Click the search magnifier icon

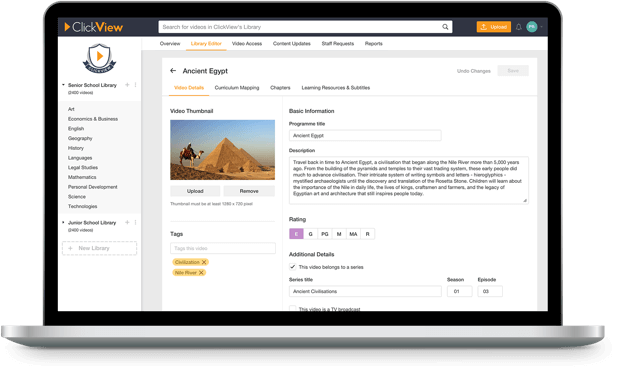[x=445, y=27]
